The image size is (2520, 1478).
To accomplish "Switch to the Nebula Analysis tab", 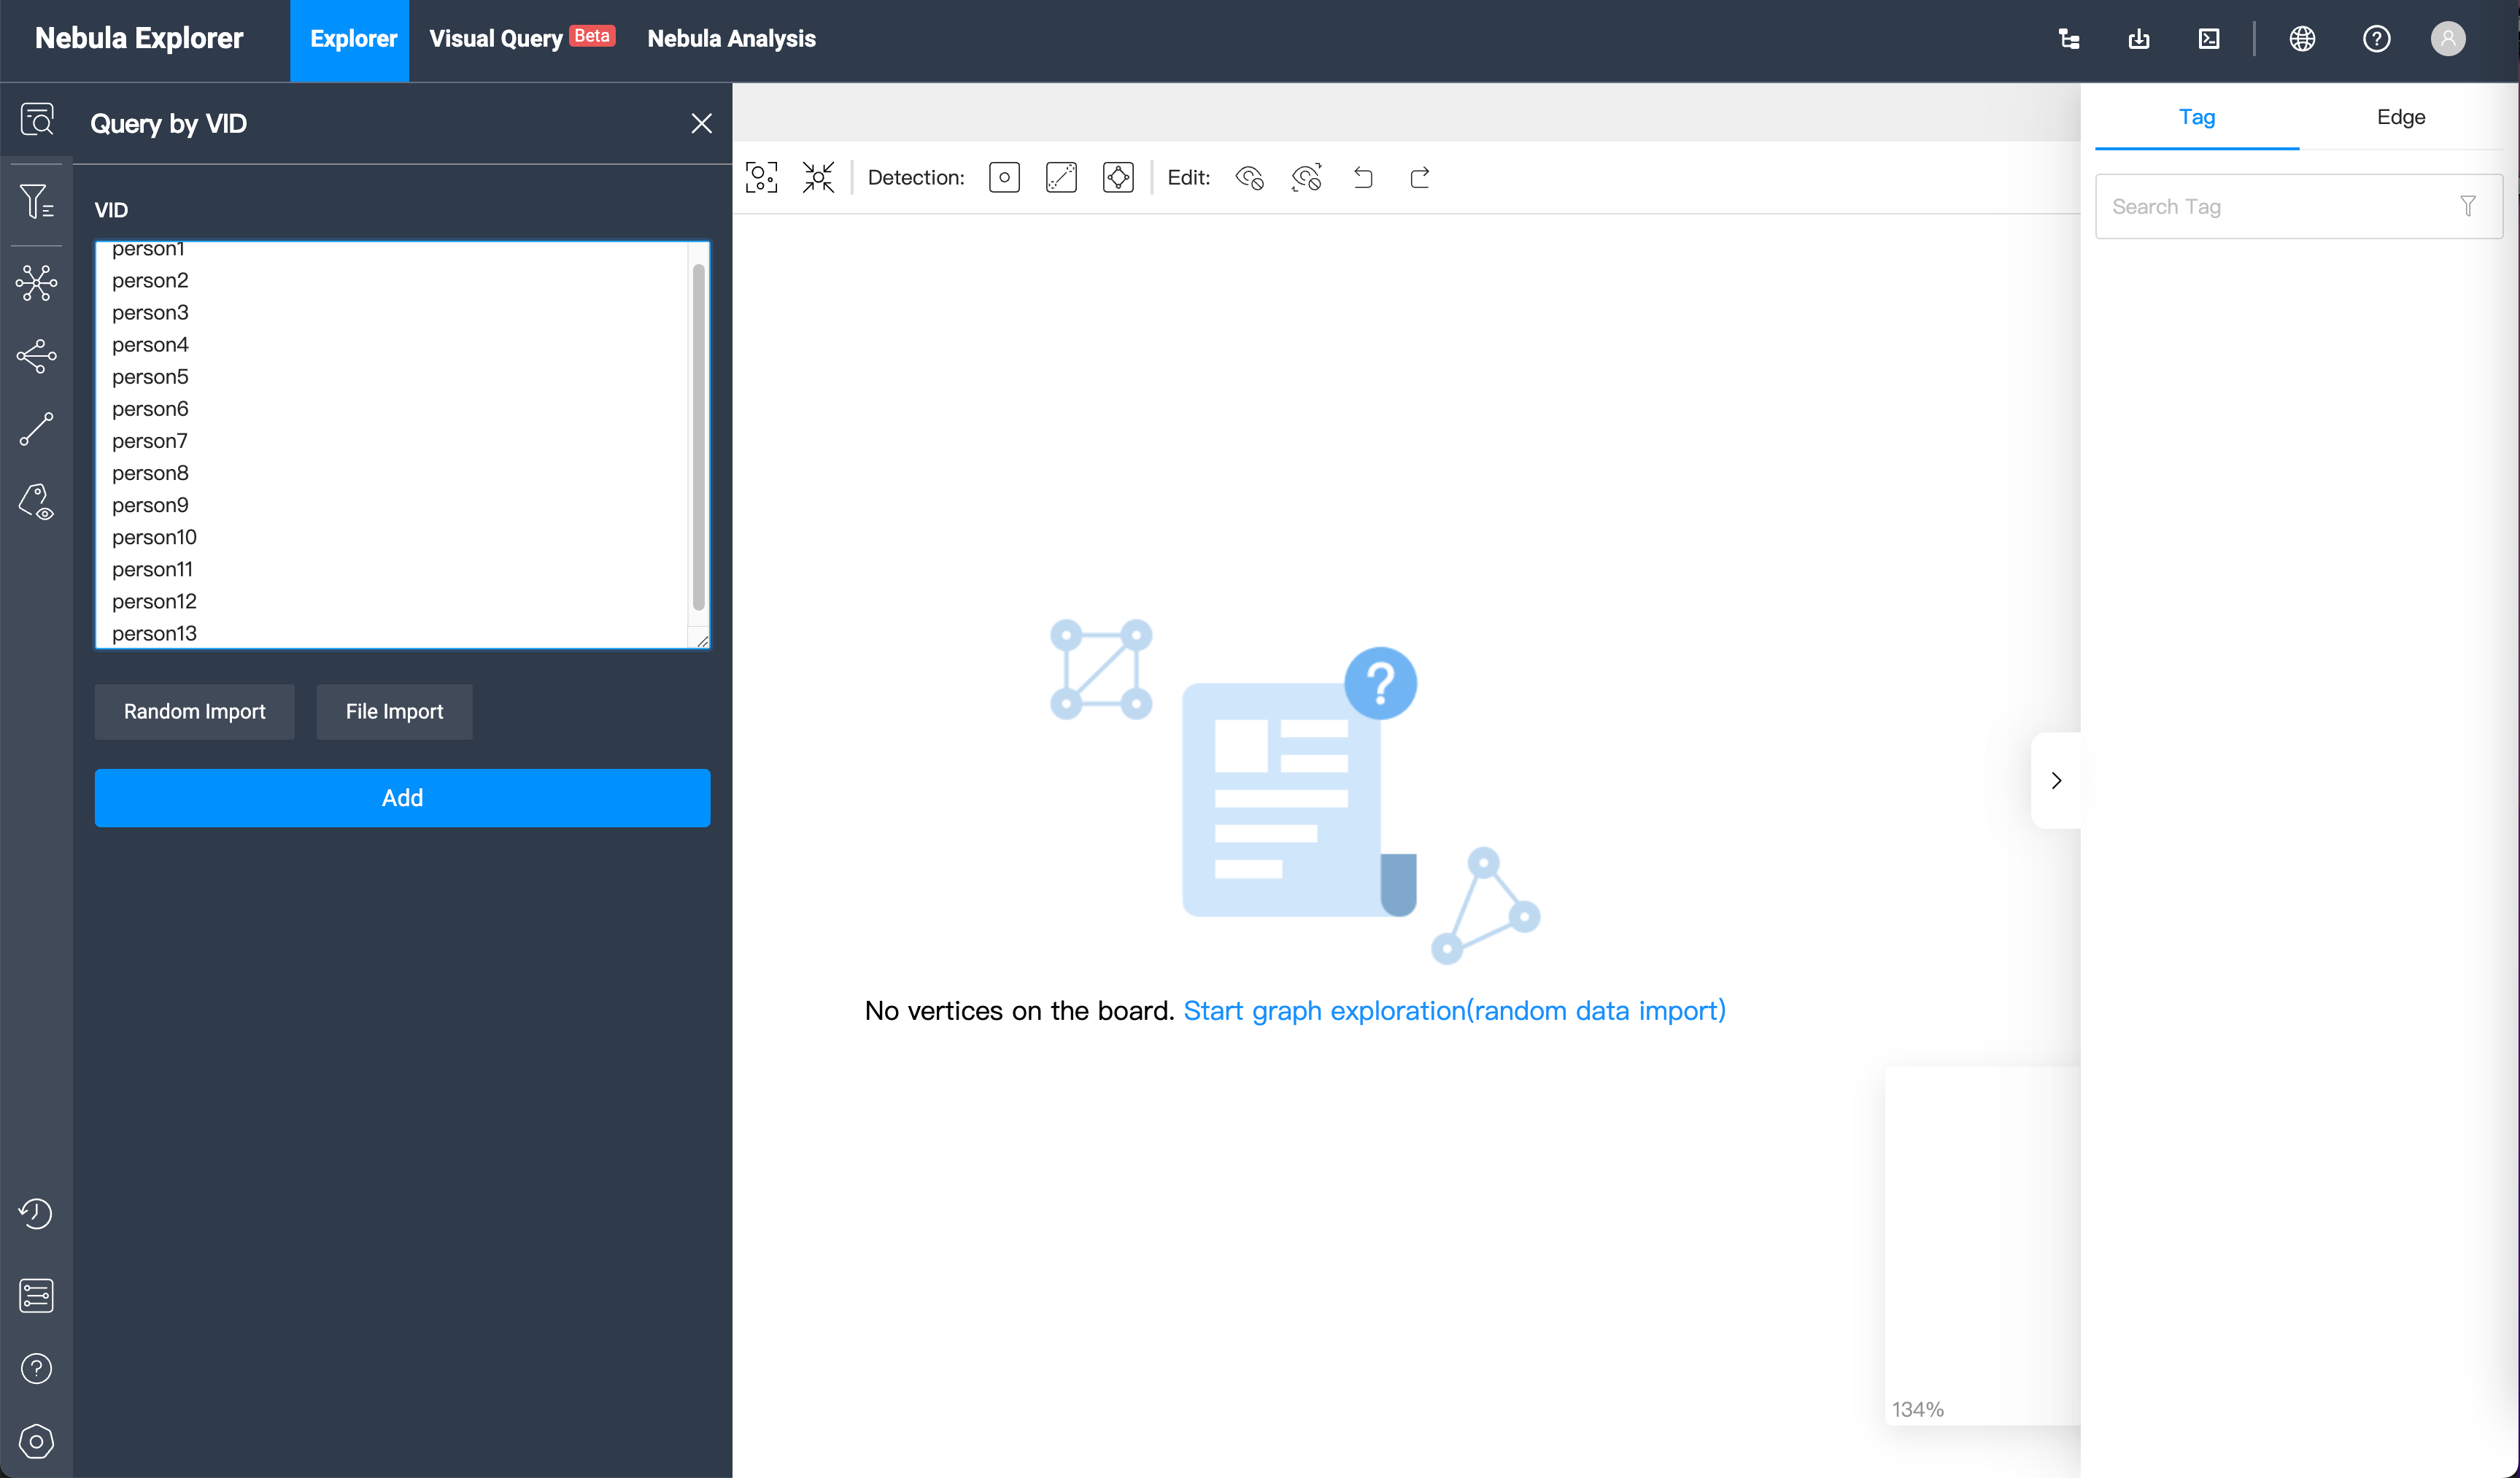I will click(731, 39).
